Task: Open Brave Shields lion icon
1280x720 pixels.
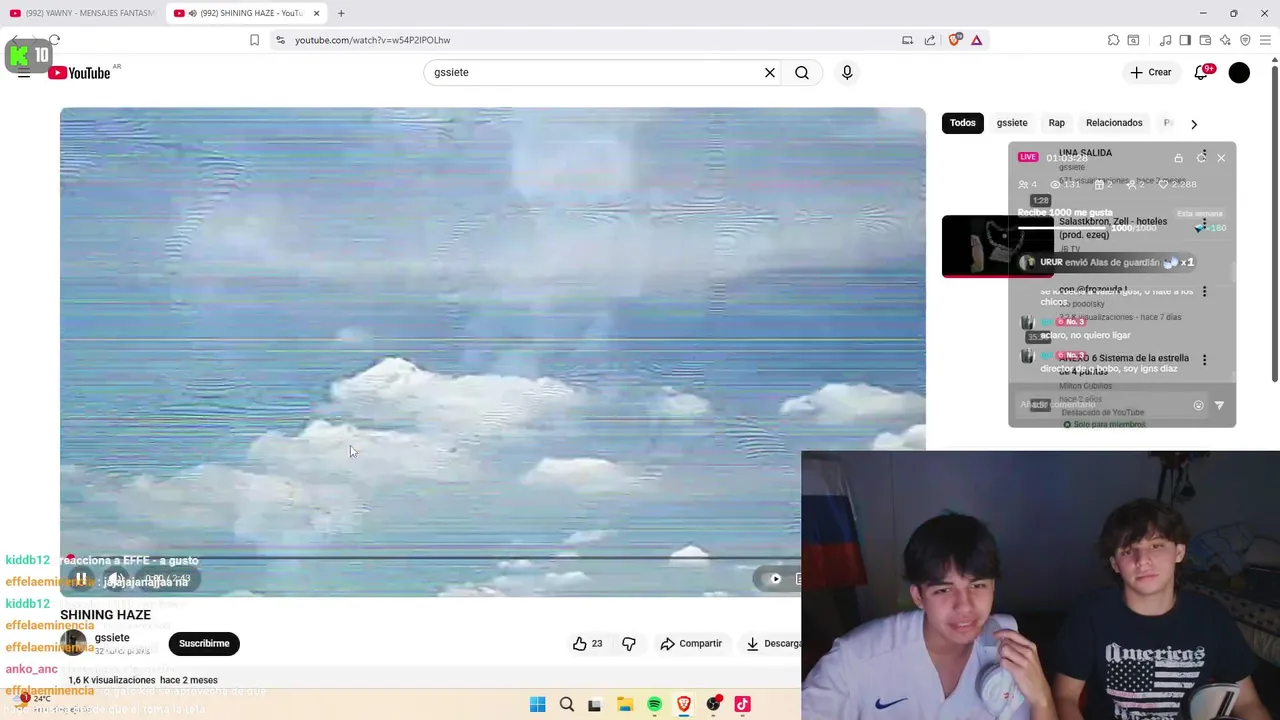Action: 955,40
